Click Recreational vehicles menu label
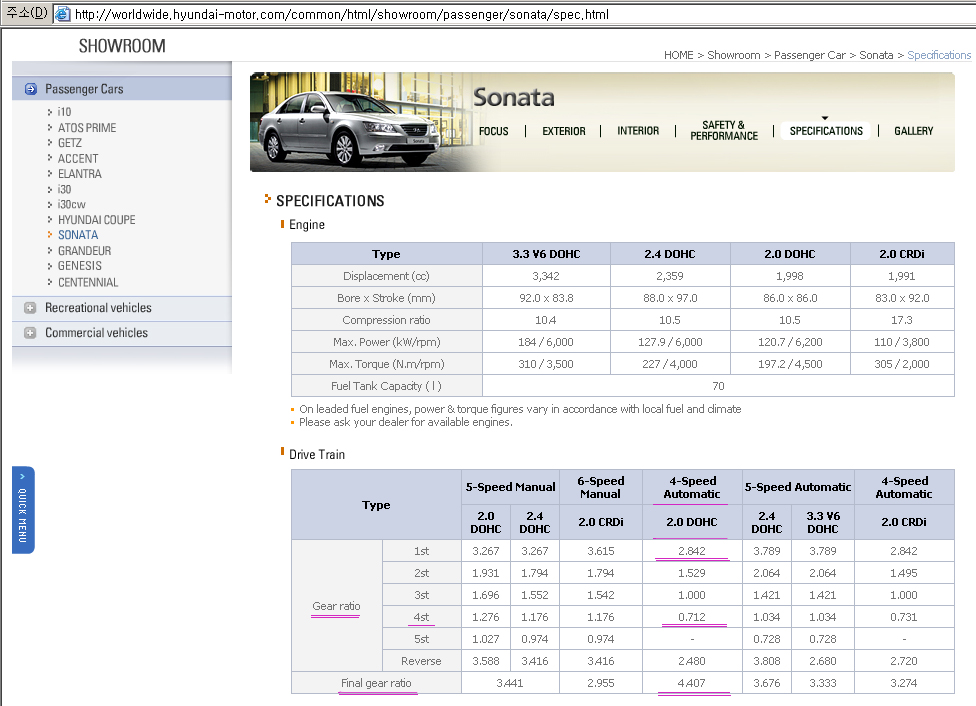 click(98, 308)
